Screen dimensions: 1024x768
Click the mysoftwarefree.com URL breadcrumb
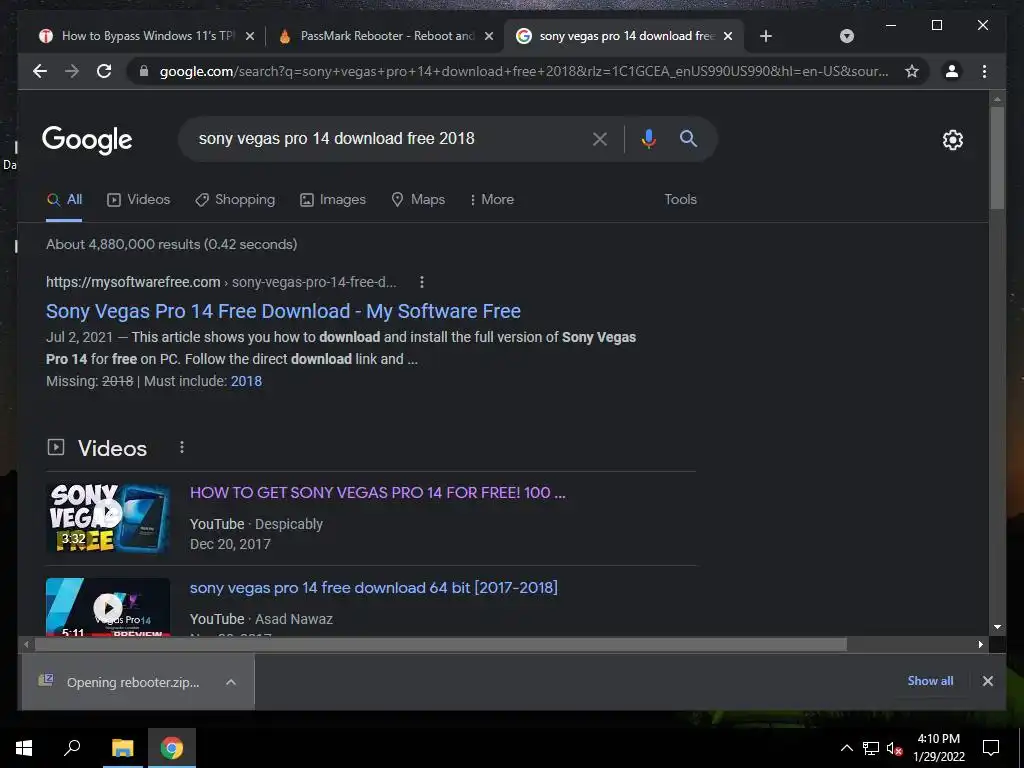coord(221,282)
